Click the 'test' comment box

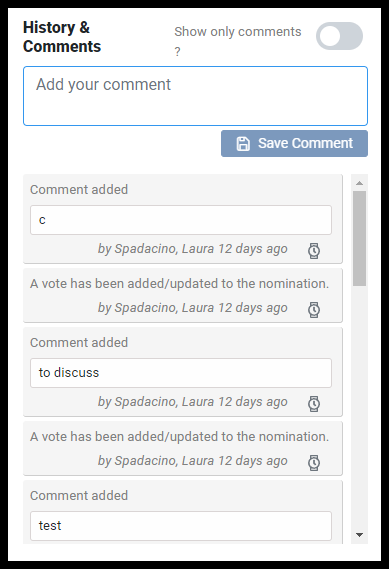point(181,526)
